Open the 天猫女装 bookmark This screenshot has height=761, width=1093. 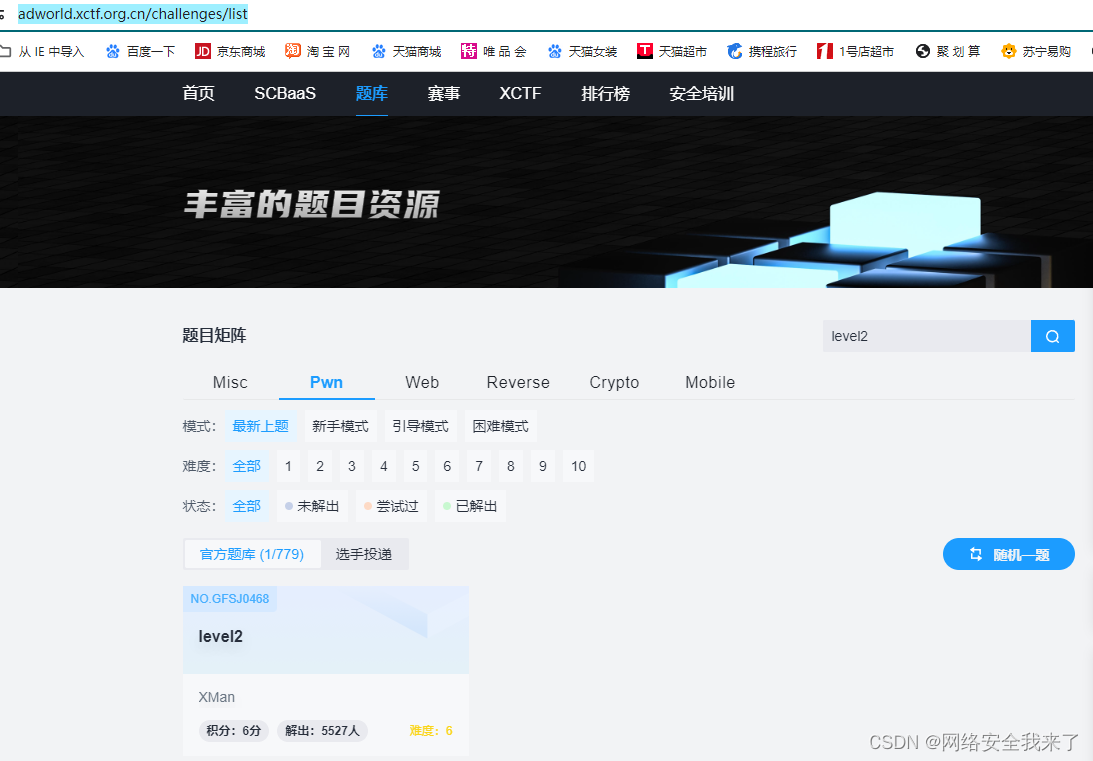582,52
